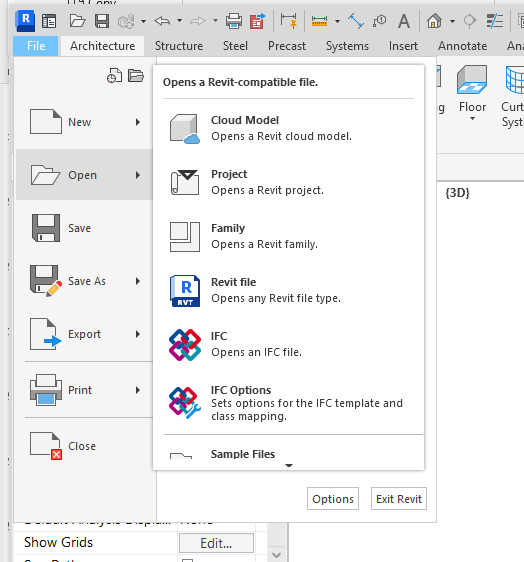Expand the Export submenu
524x562 pixels.
85,334
